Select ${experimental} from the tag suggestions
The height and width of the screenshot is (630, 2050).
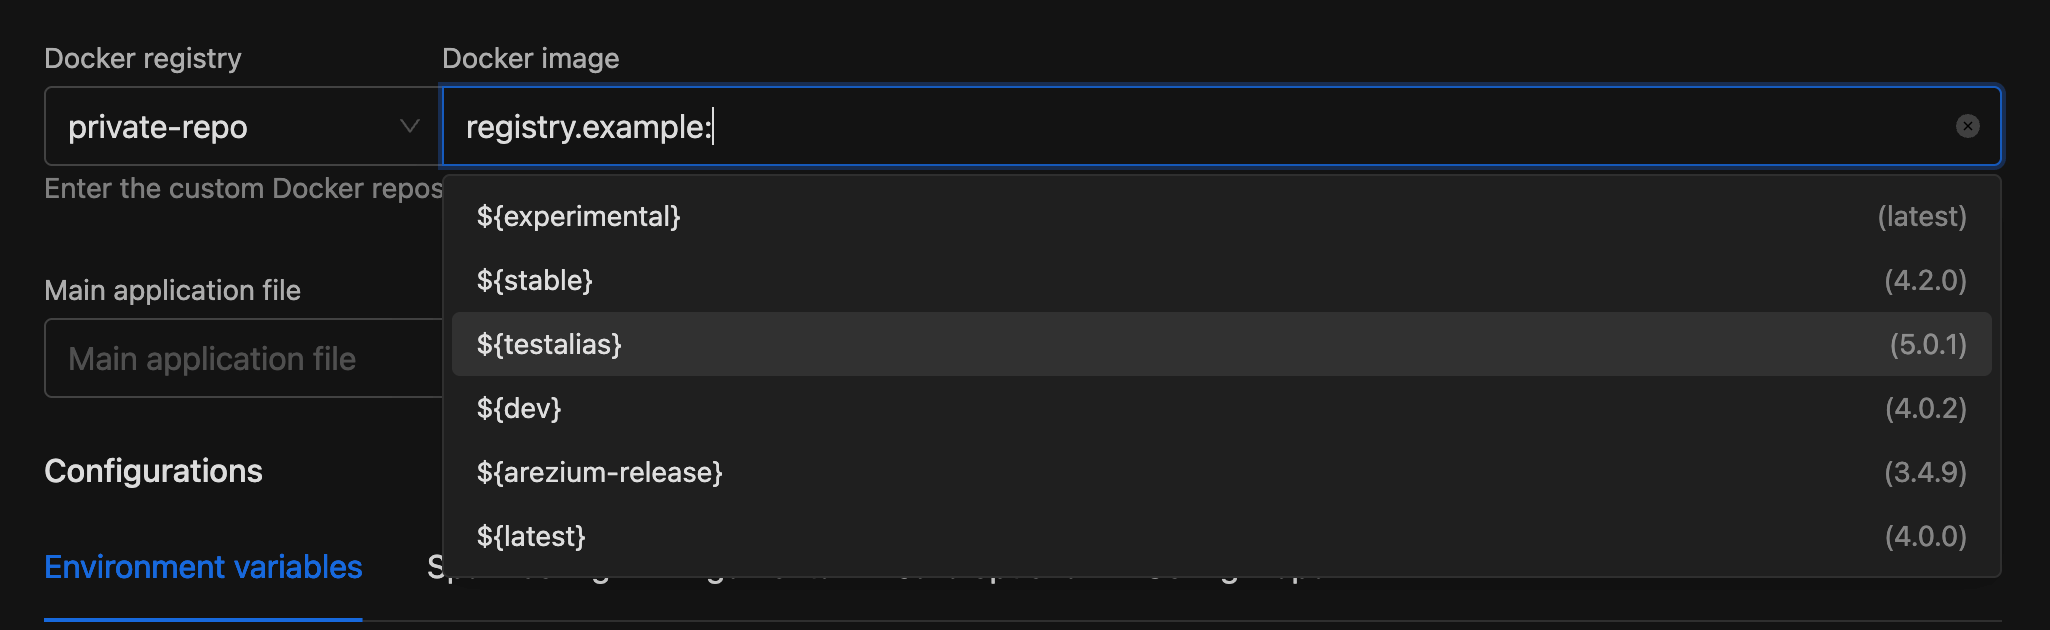point(578,216)
